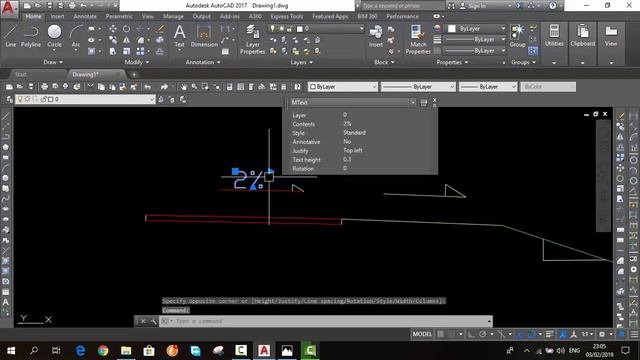Open the Express Tools tab
This screenshot has width=640, height=360.
pyautogui.click(x=287, y=16)
